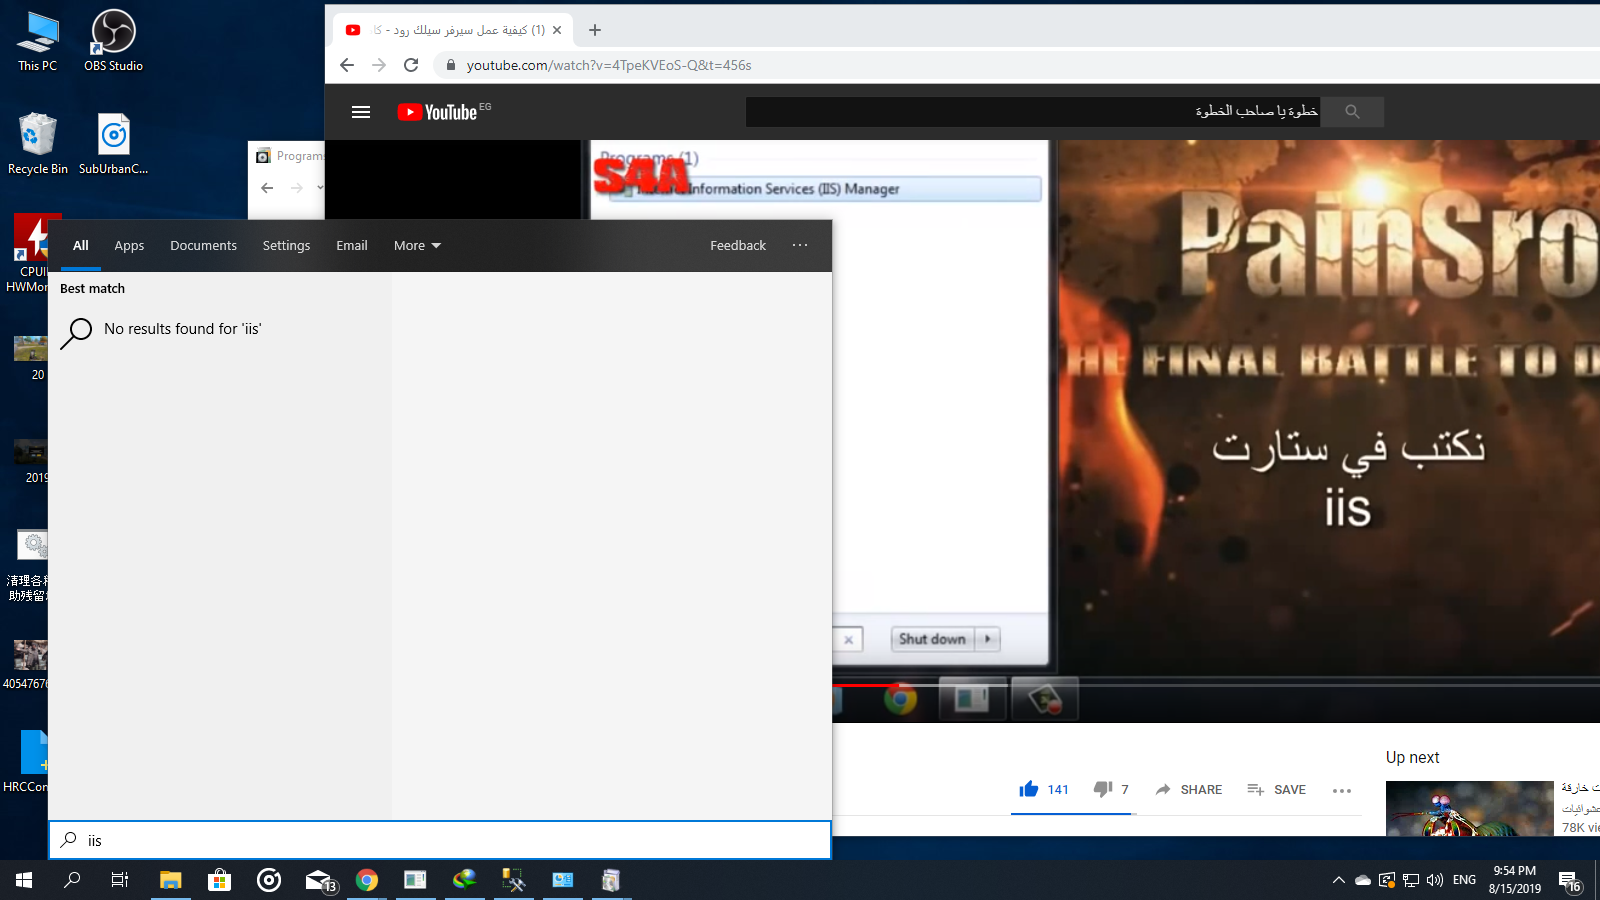The height and width of the screenshot is (900, 1600).
Task: Open clock and calendar flyout
Action: [1515, 880]
